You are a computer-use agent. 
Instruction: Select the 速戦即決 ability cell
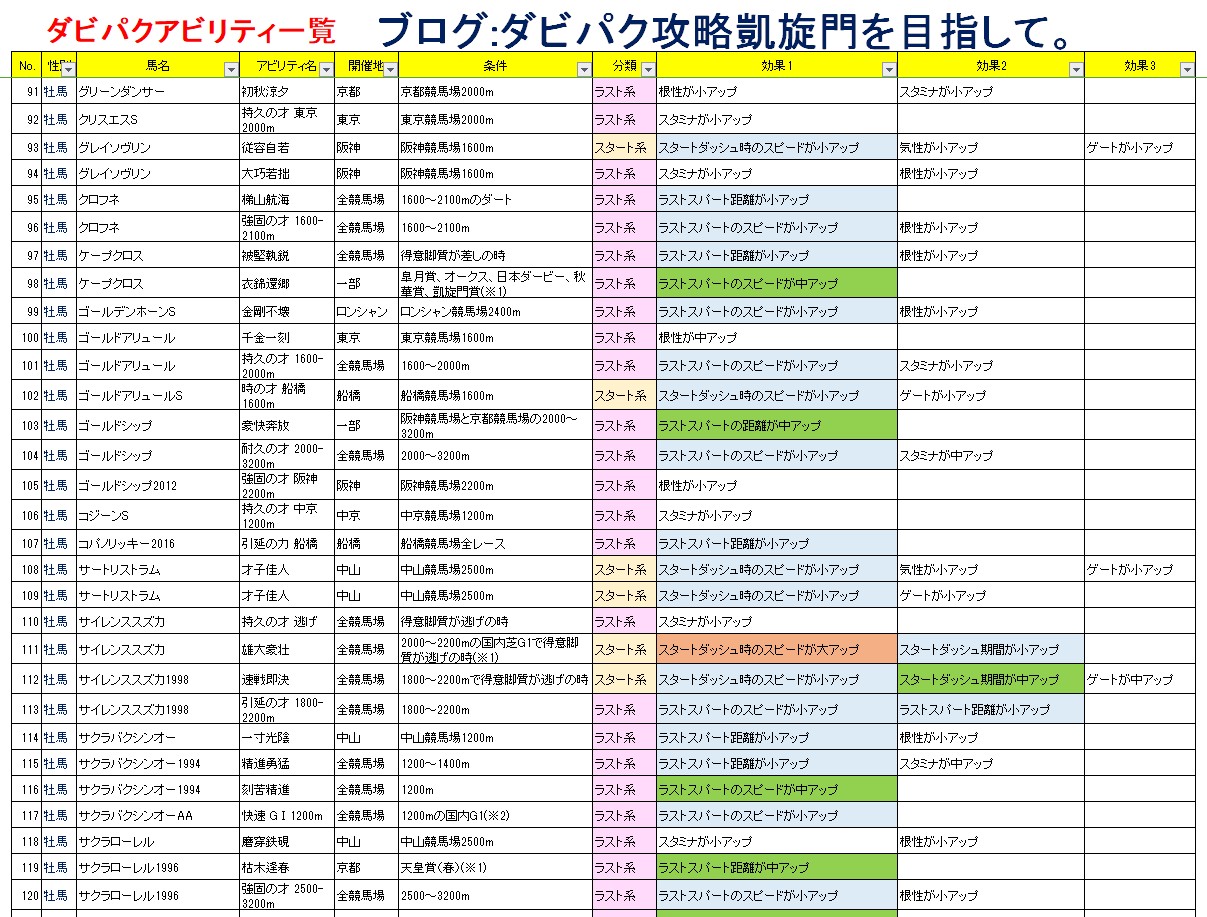pyautogui.click(x=287, y=679)
